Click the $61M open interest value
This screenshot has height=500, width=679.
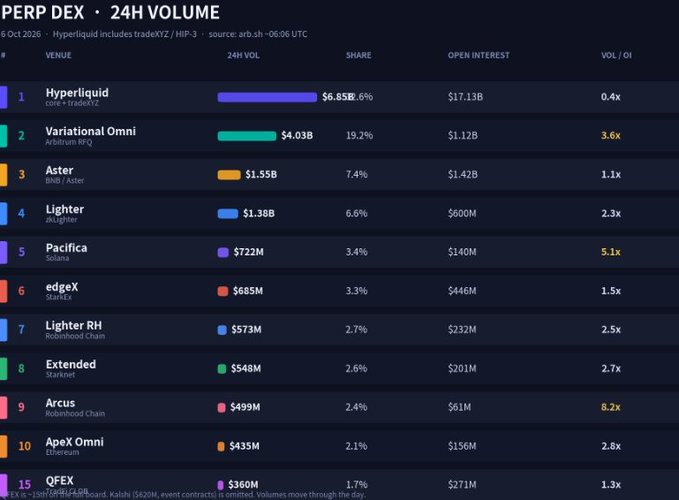[459, 407]
